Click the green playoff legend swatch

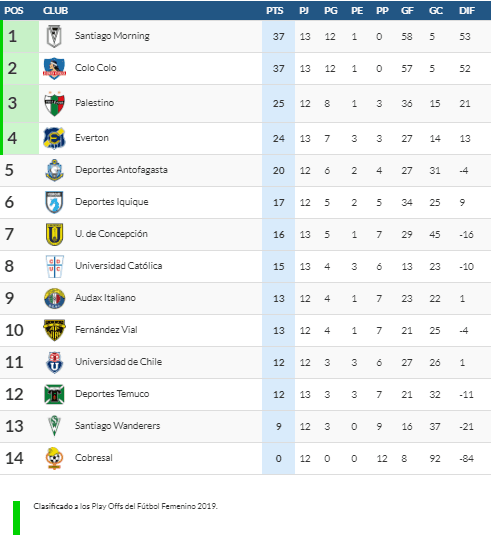click(16, 518)
